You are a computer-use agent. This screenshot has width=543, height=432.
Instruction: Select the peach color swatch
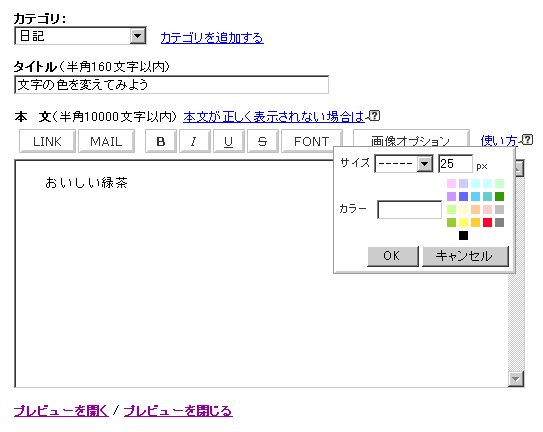[475, 209]
